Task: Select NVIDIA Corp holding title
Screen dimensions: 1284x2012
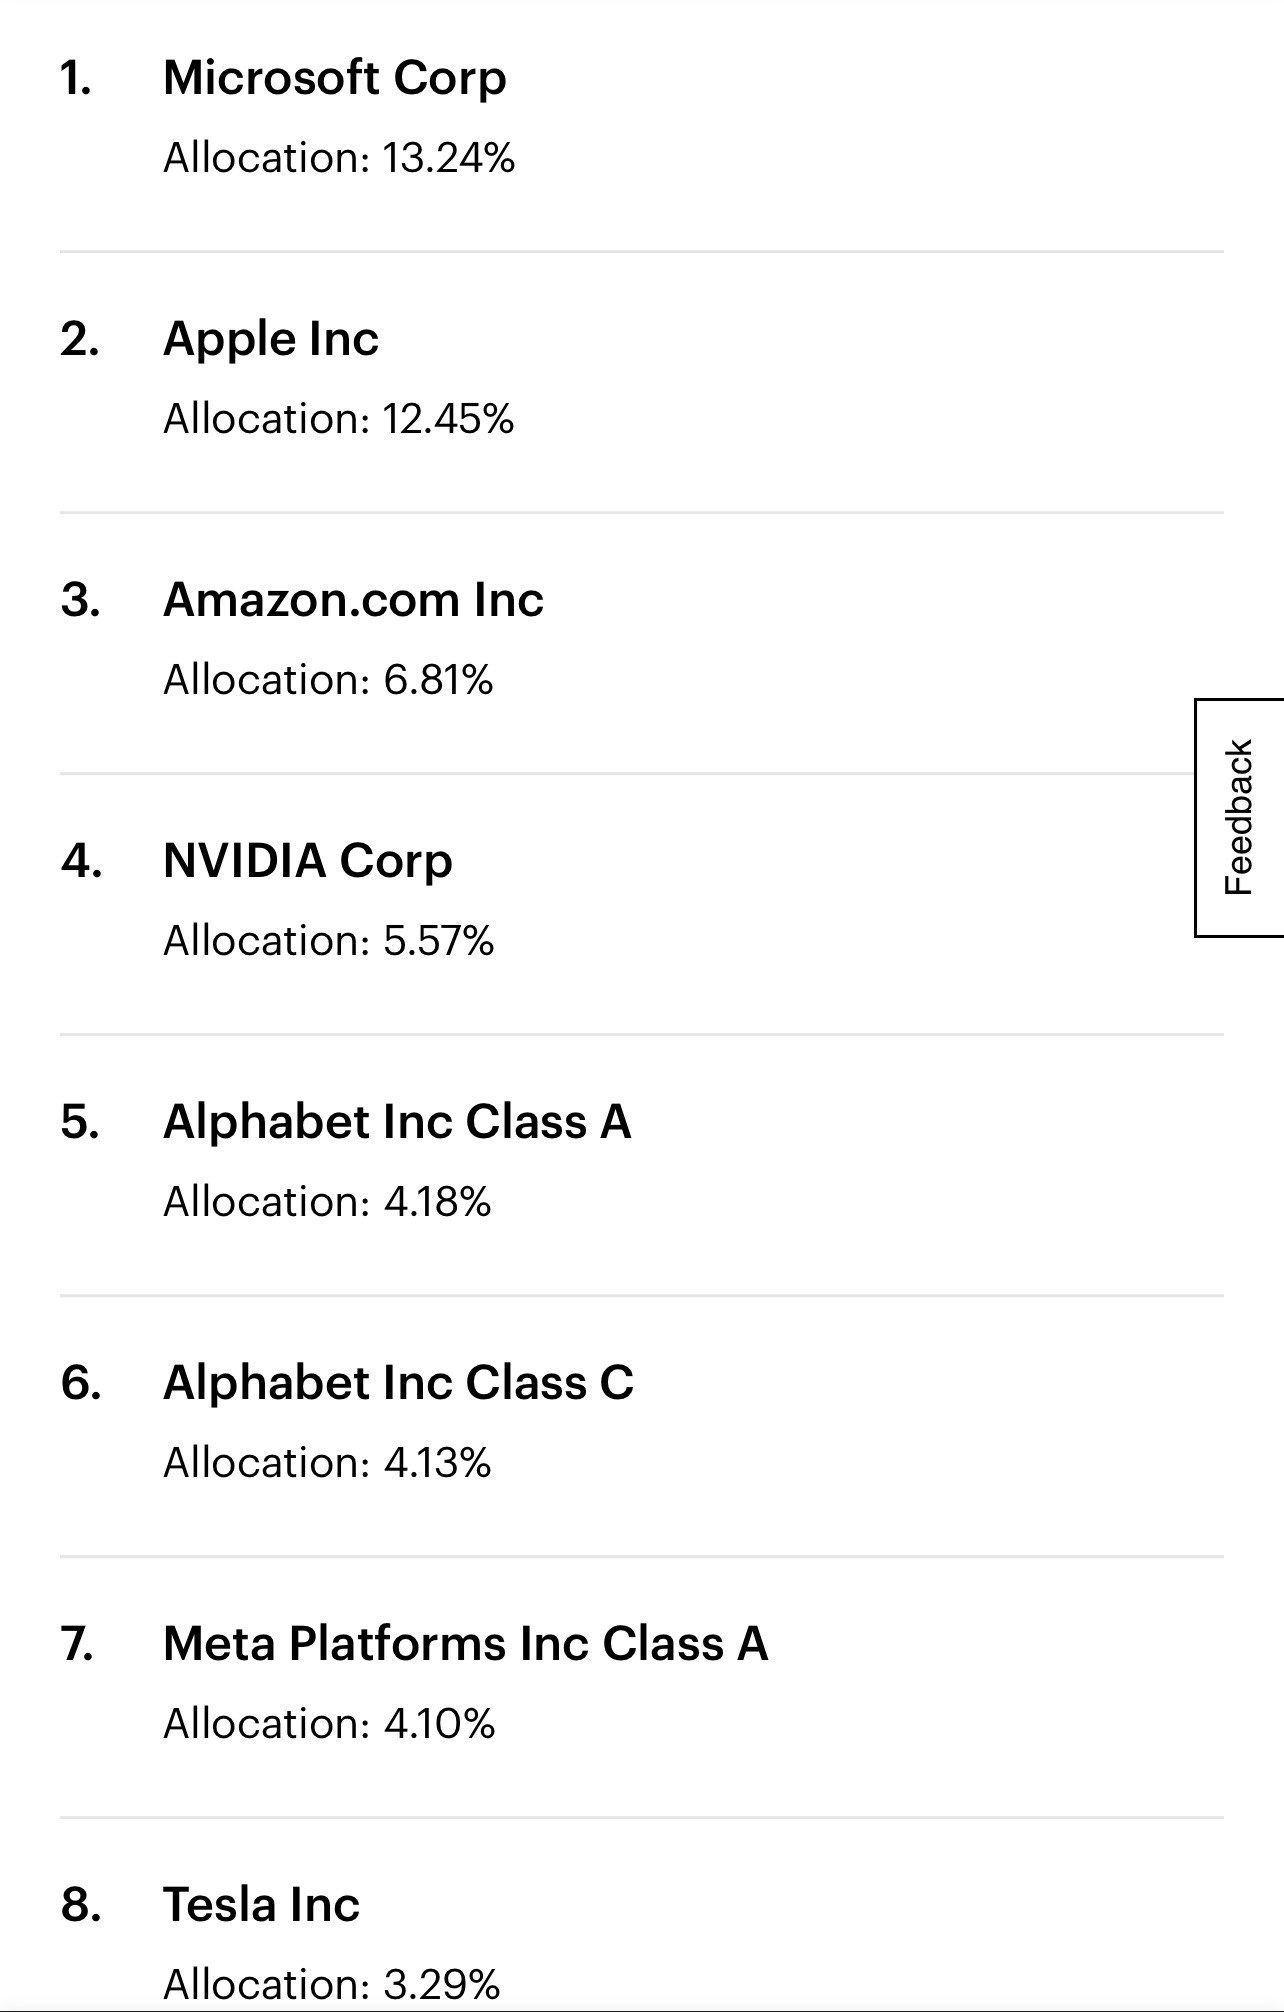Action: tap(308, 862)
